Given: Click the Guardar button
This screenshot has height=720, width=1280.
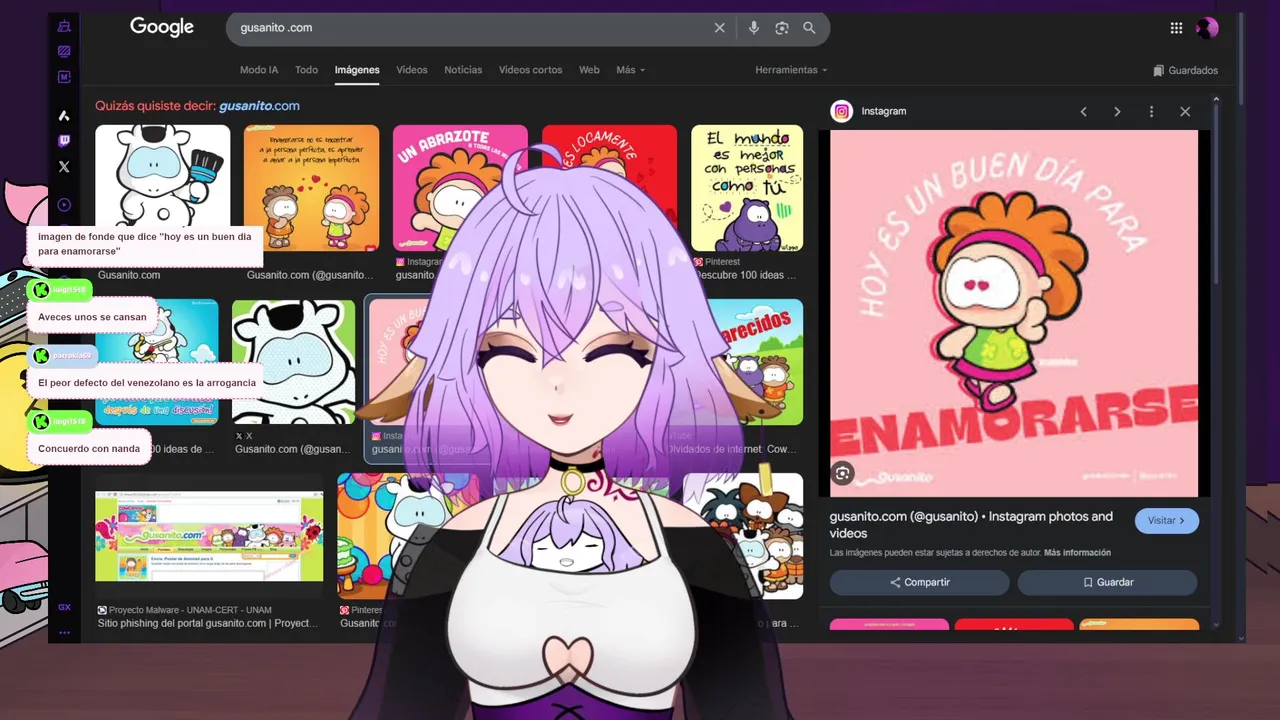Looking at the screenshot, I should (1107, 582).
